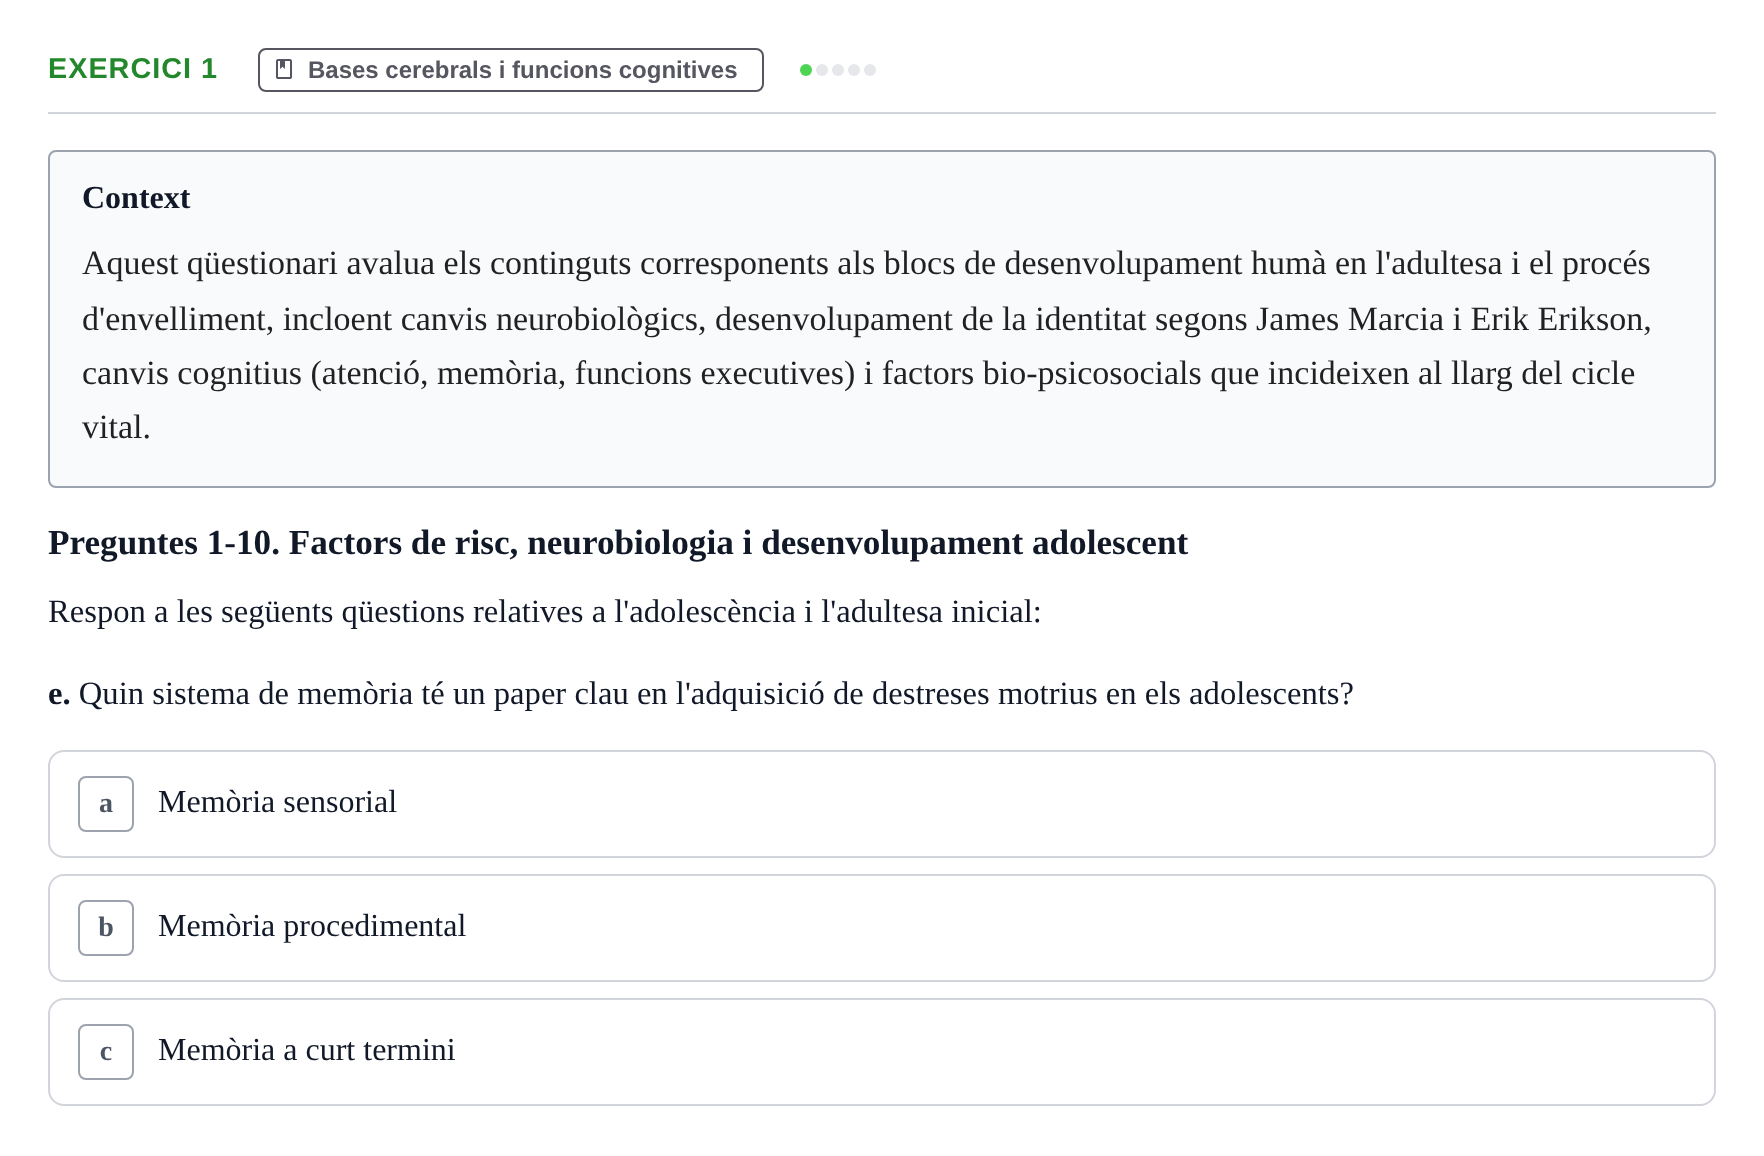Click the EXERCICI 1 heading
Viewport: 1764px width, 1156px height.
(132, 69)
